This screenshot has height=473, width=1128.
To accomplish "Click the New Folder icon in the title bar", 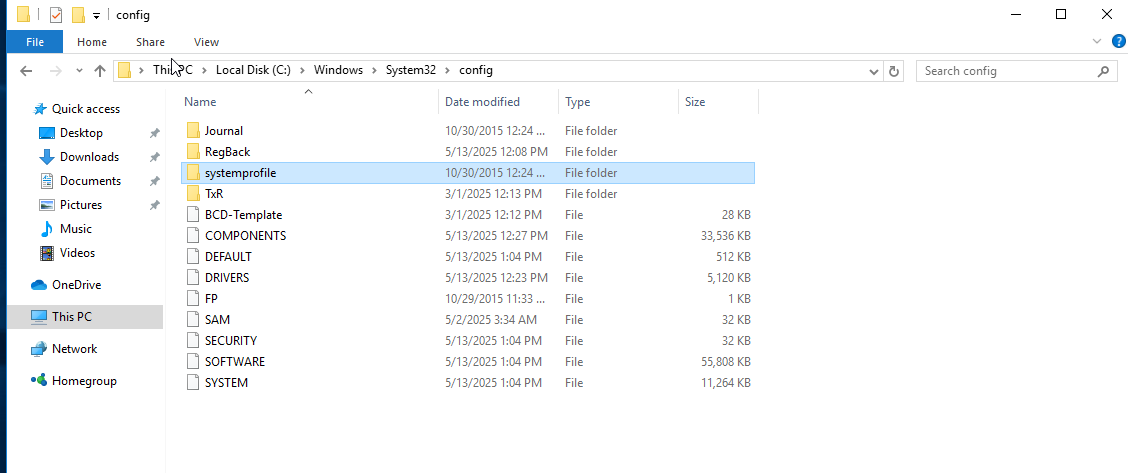I will (78, 15).
